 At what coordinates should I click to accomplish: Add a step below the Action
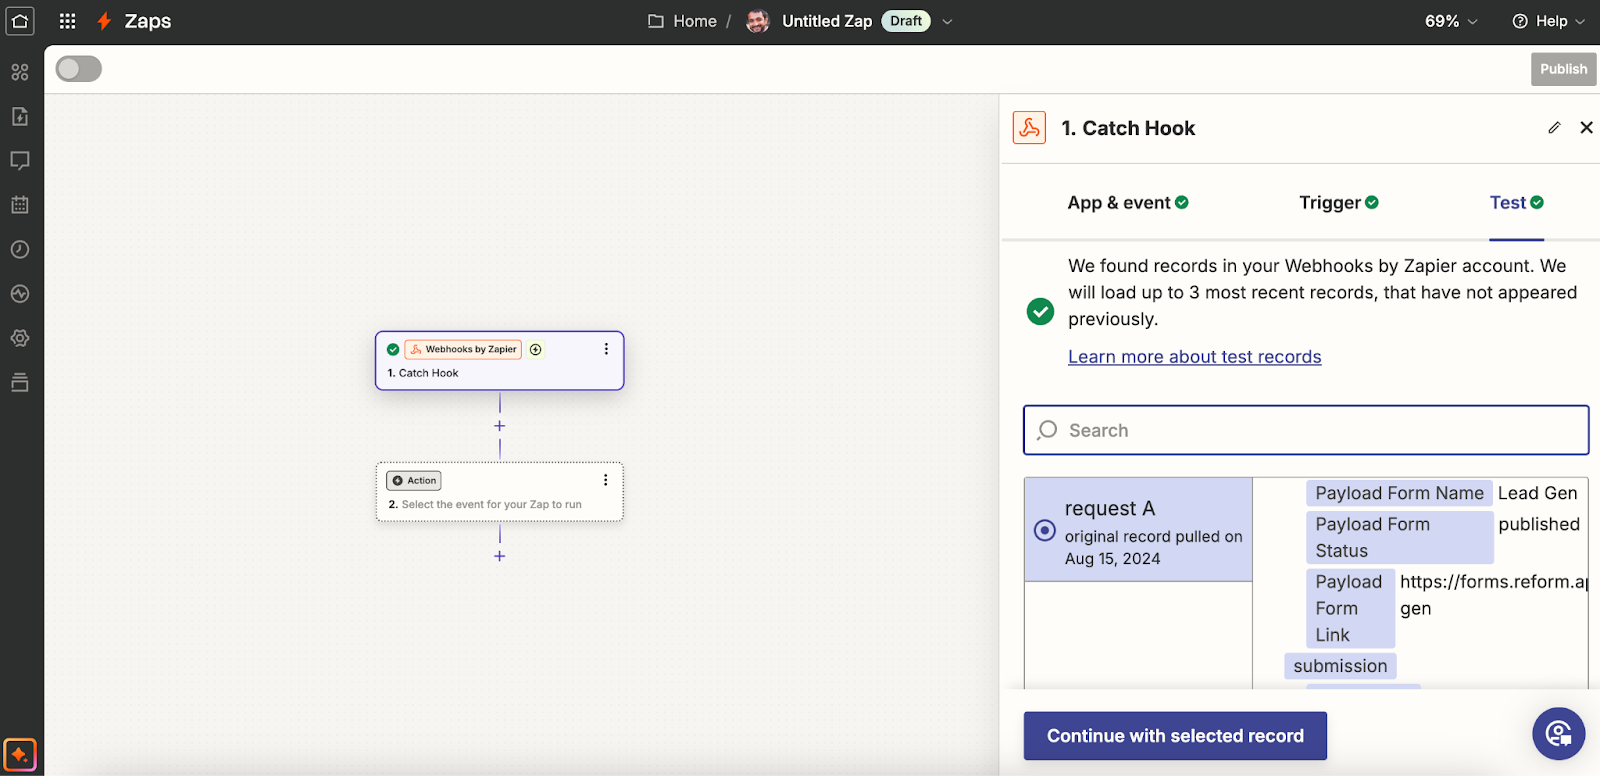click(500, 556)
